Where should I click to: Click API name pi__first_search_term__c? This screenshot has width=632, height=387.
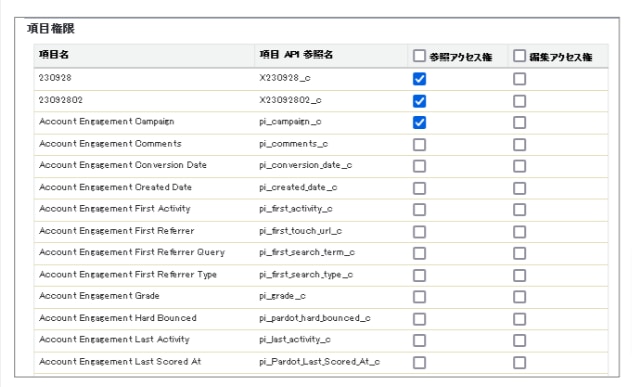pyautogui.click(x=307, y=252)
